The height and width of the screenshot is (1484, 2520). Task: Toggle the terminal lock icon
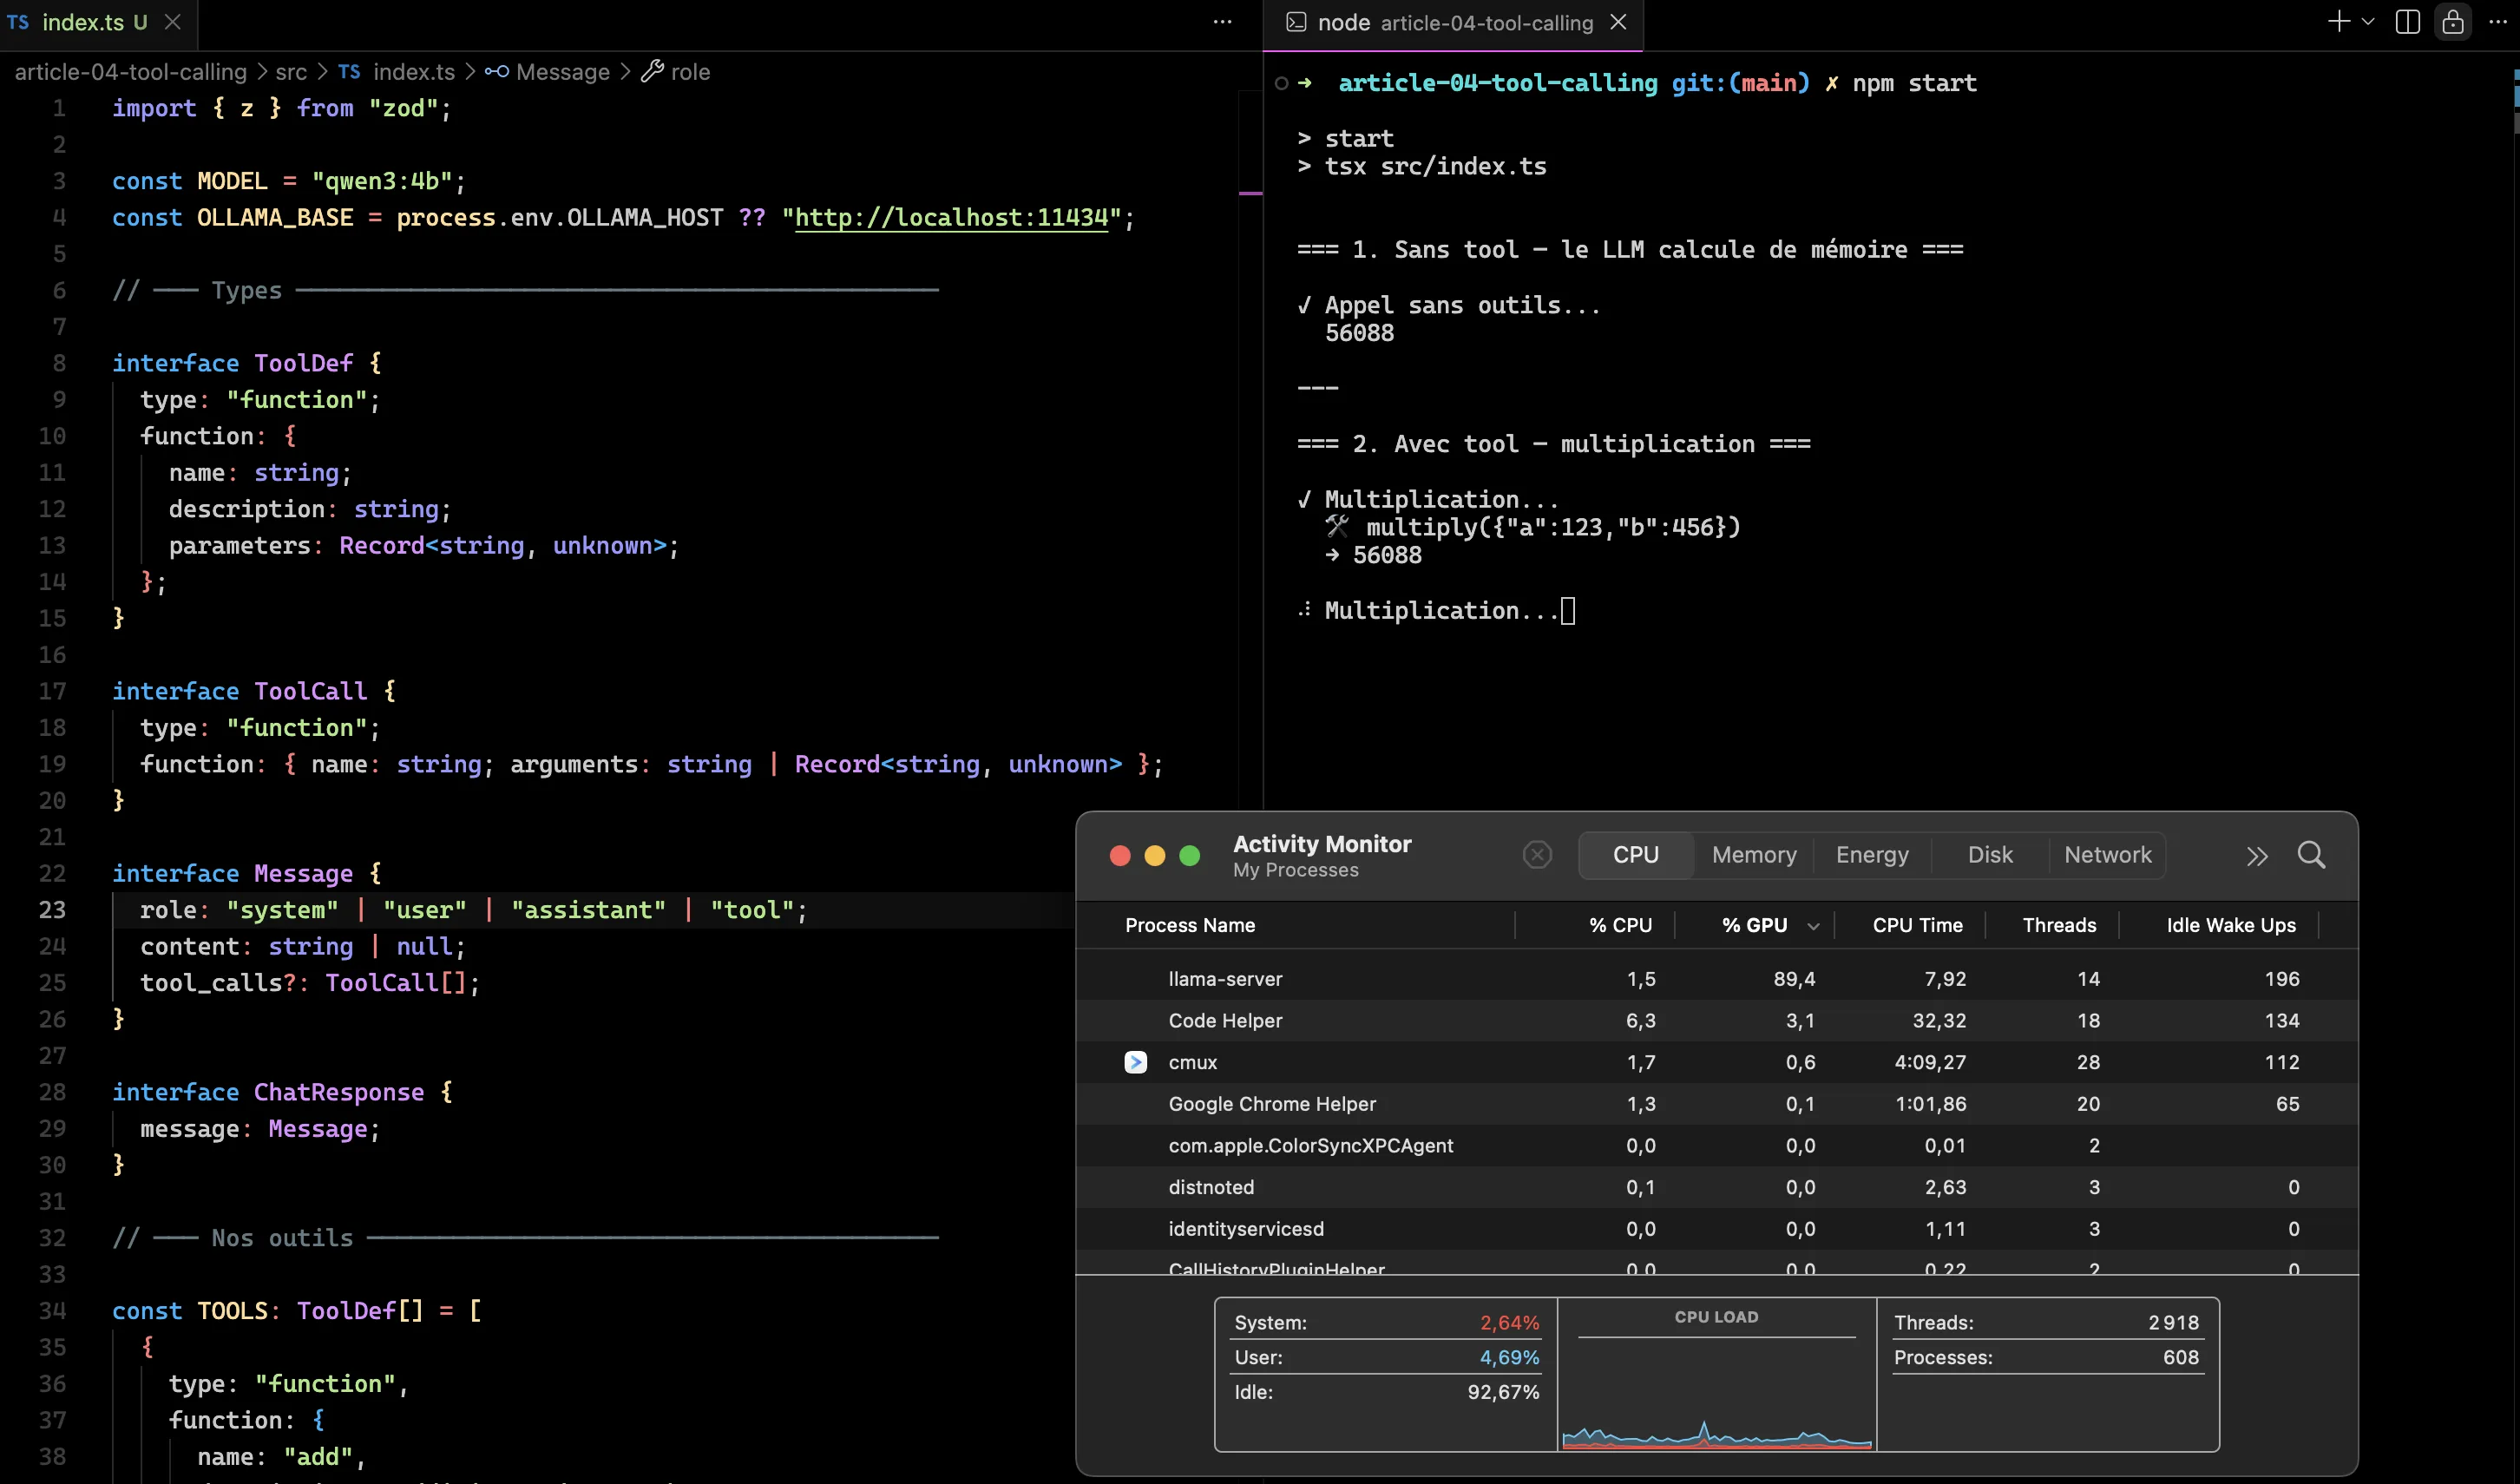point(2453,22)
